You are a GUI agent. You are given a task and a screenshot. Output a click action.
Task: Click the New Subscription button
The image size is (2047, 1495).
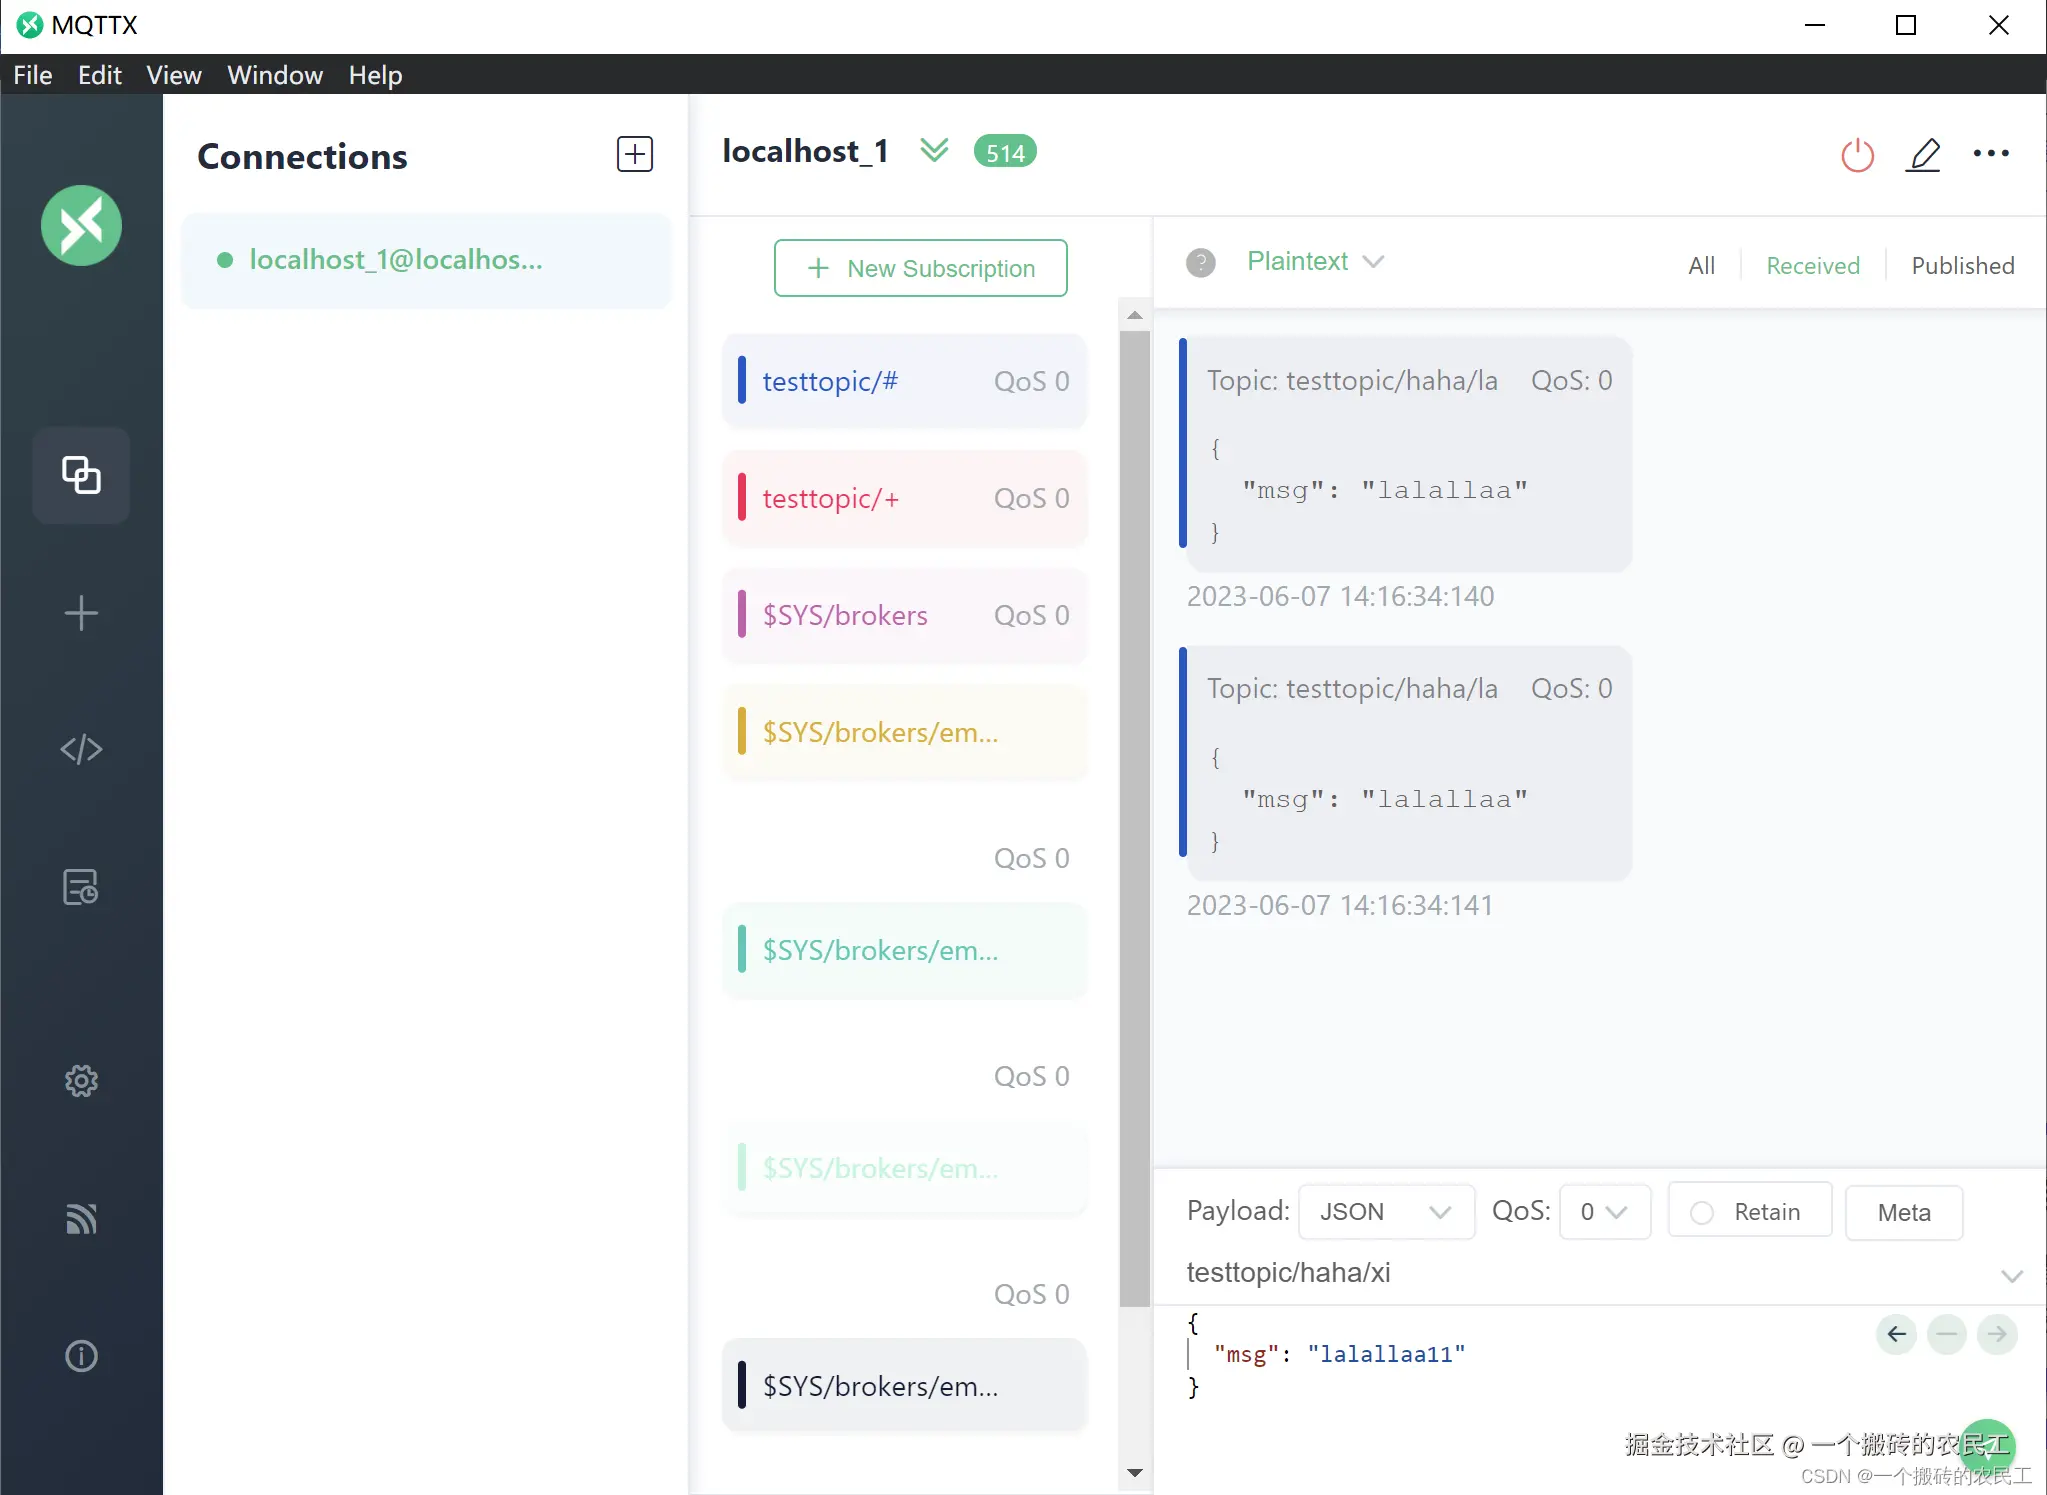coord(920,268)
